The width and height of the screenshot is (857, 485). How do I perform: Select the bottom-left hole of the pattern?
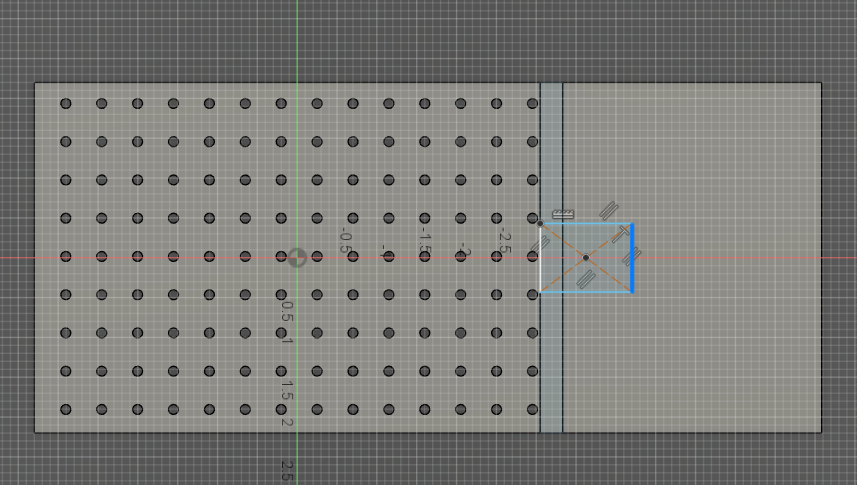coord(66,409)
